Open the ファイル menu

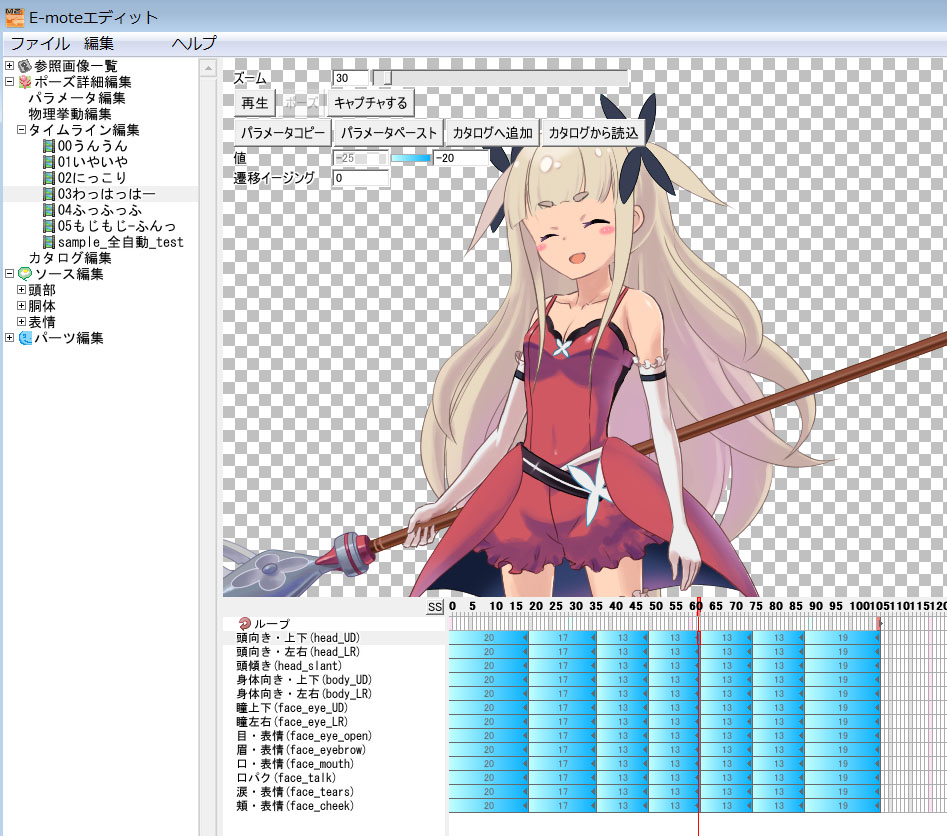[40, 43]
